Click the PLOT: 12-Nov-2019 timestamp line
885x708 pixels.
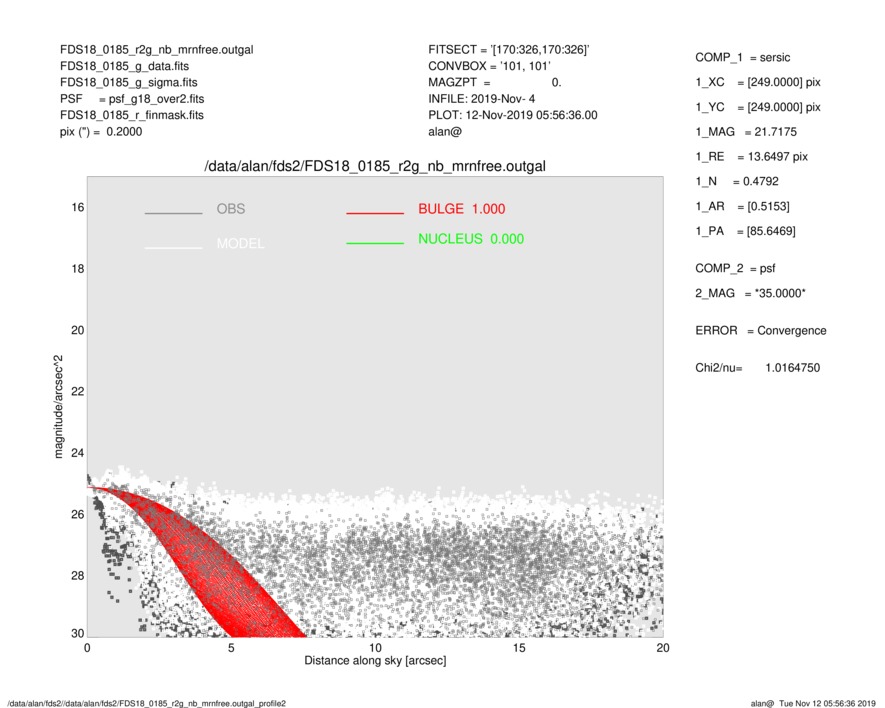coord(512,115)
